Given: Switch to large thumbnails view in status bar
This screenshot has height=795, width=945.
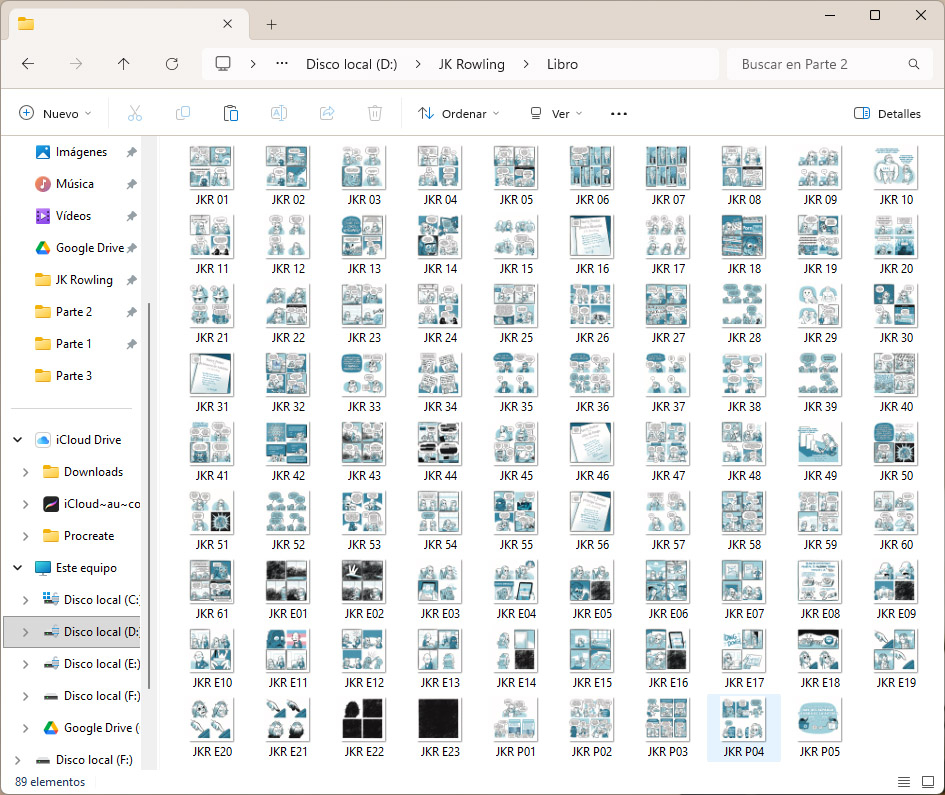Looking at the screenshot, I should [x=926, y=782].
